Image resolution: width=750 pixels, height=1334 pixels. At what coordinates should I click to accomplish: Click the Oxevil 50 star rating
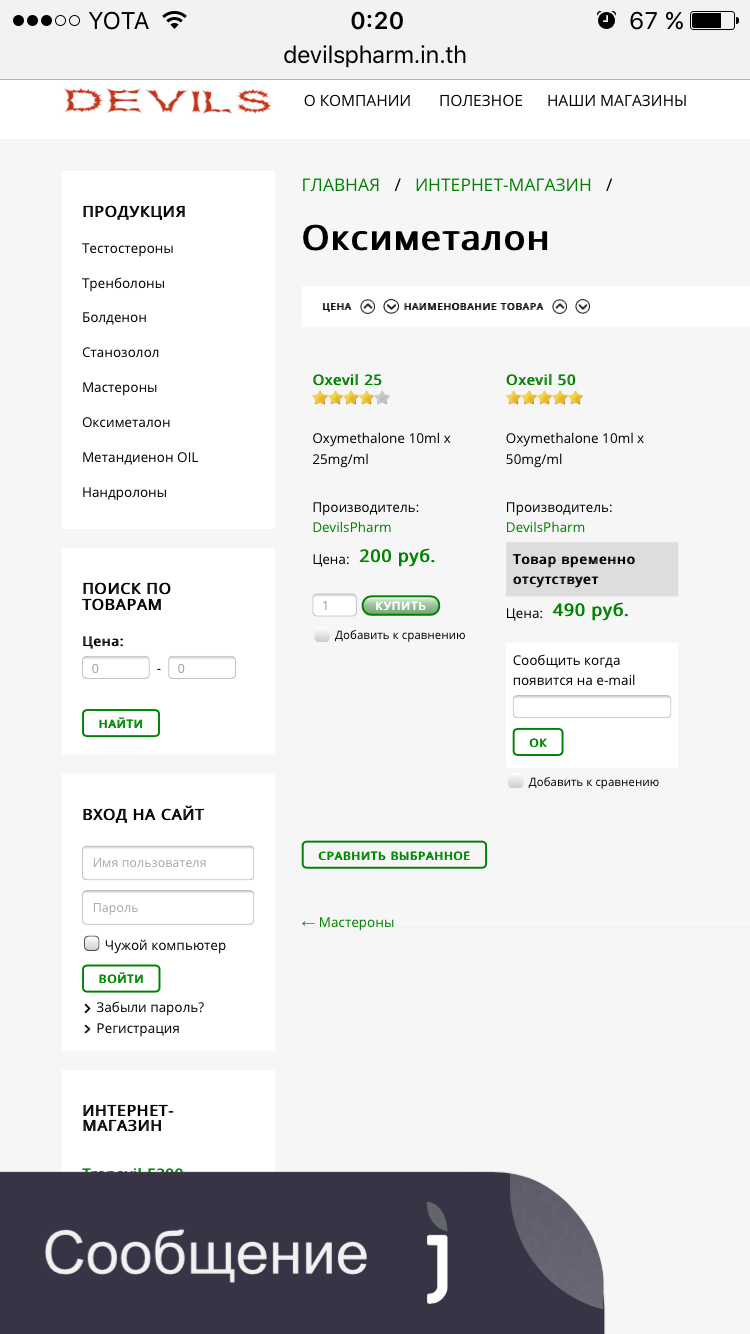click(x=544, y=398)
